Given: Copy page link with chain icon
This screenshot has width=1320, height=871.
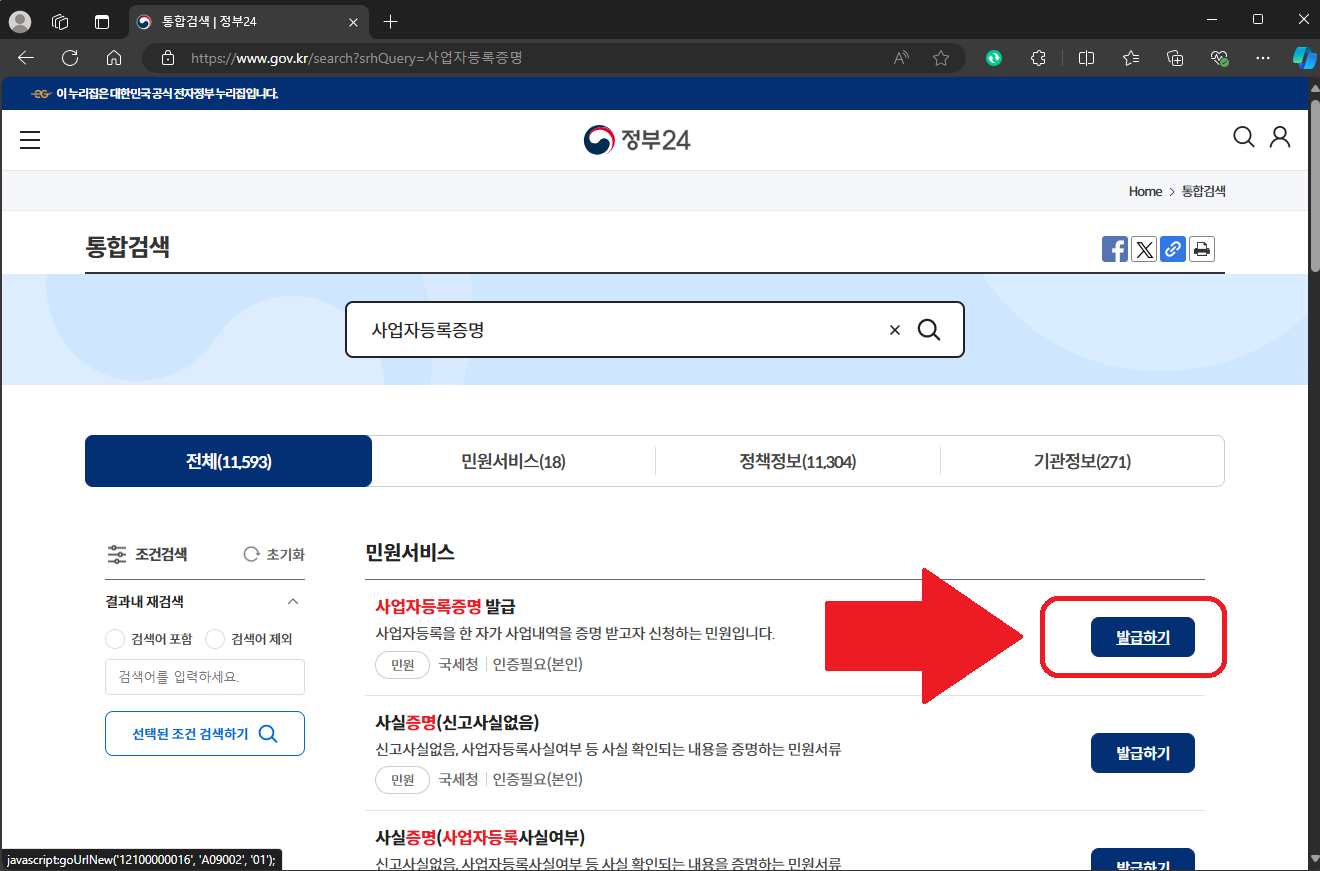Looking at the screenshot, I should pos(1173,249).
